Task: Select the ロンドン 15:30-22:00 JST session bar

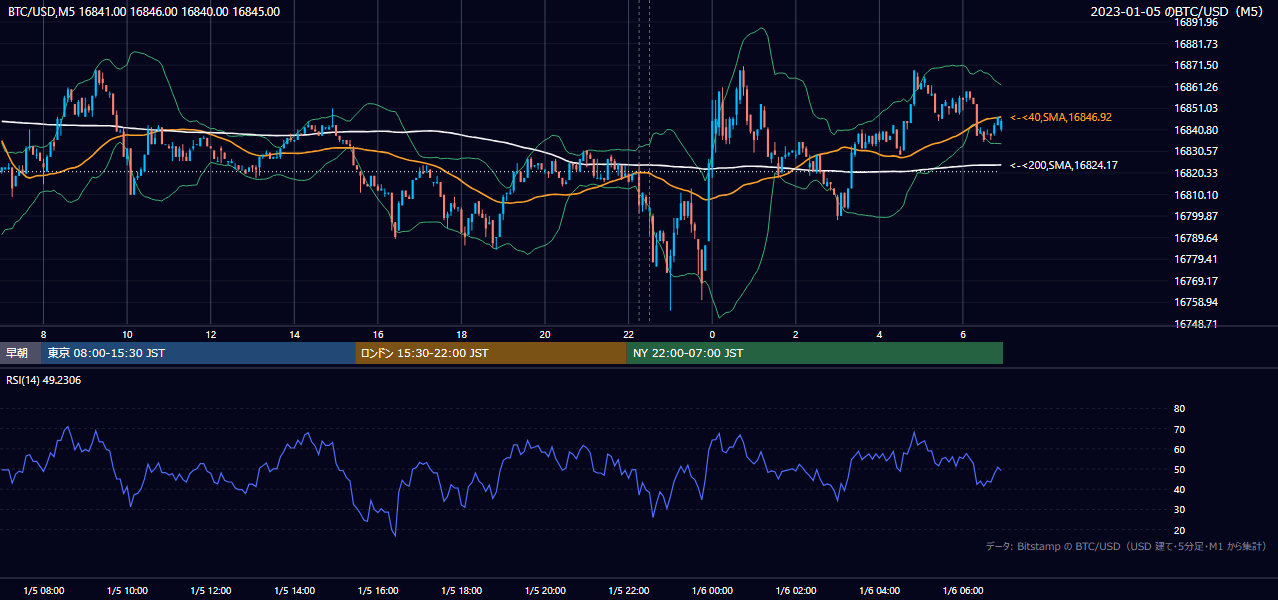Action: click(x=491, y=353)
